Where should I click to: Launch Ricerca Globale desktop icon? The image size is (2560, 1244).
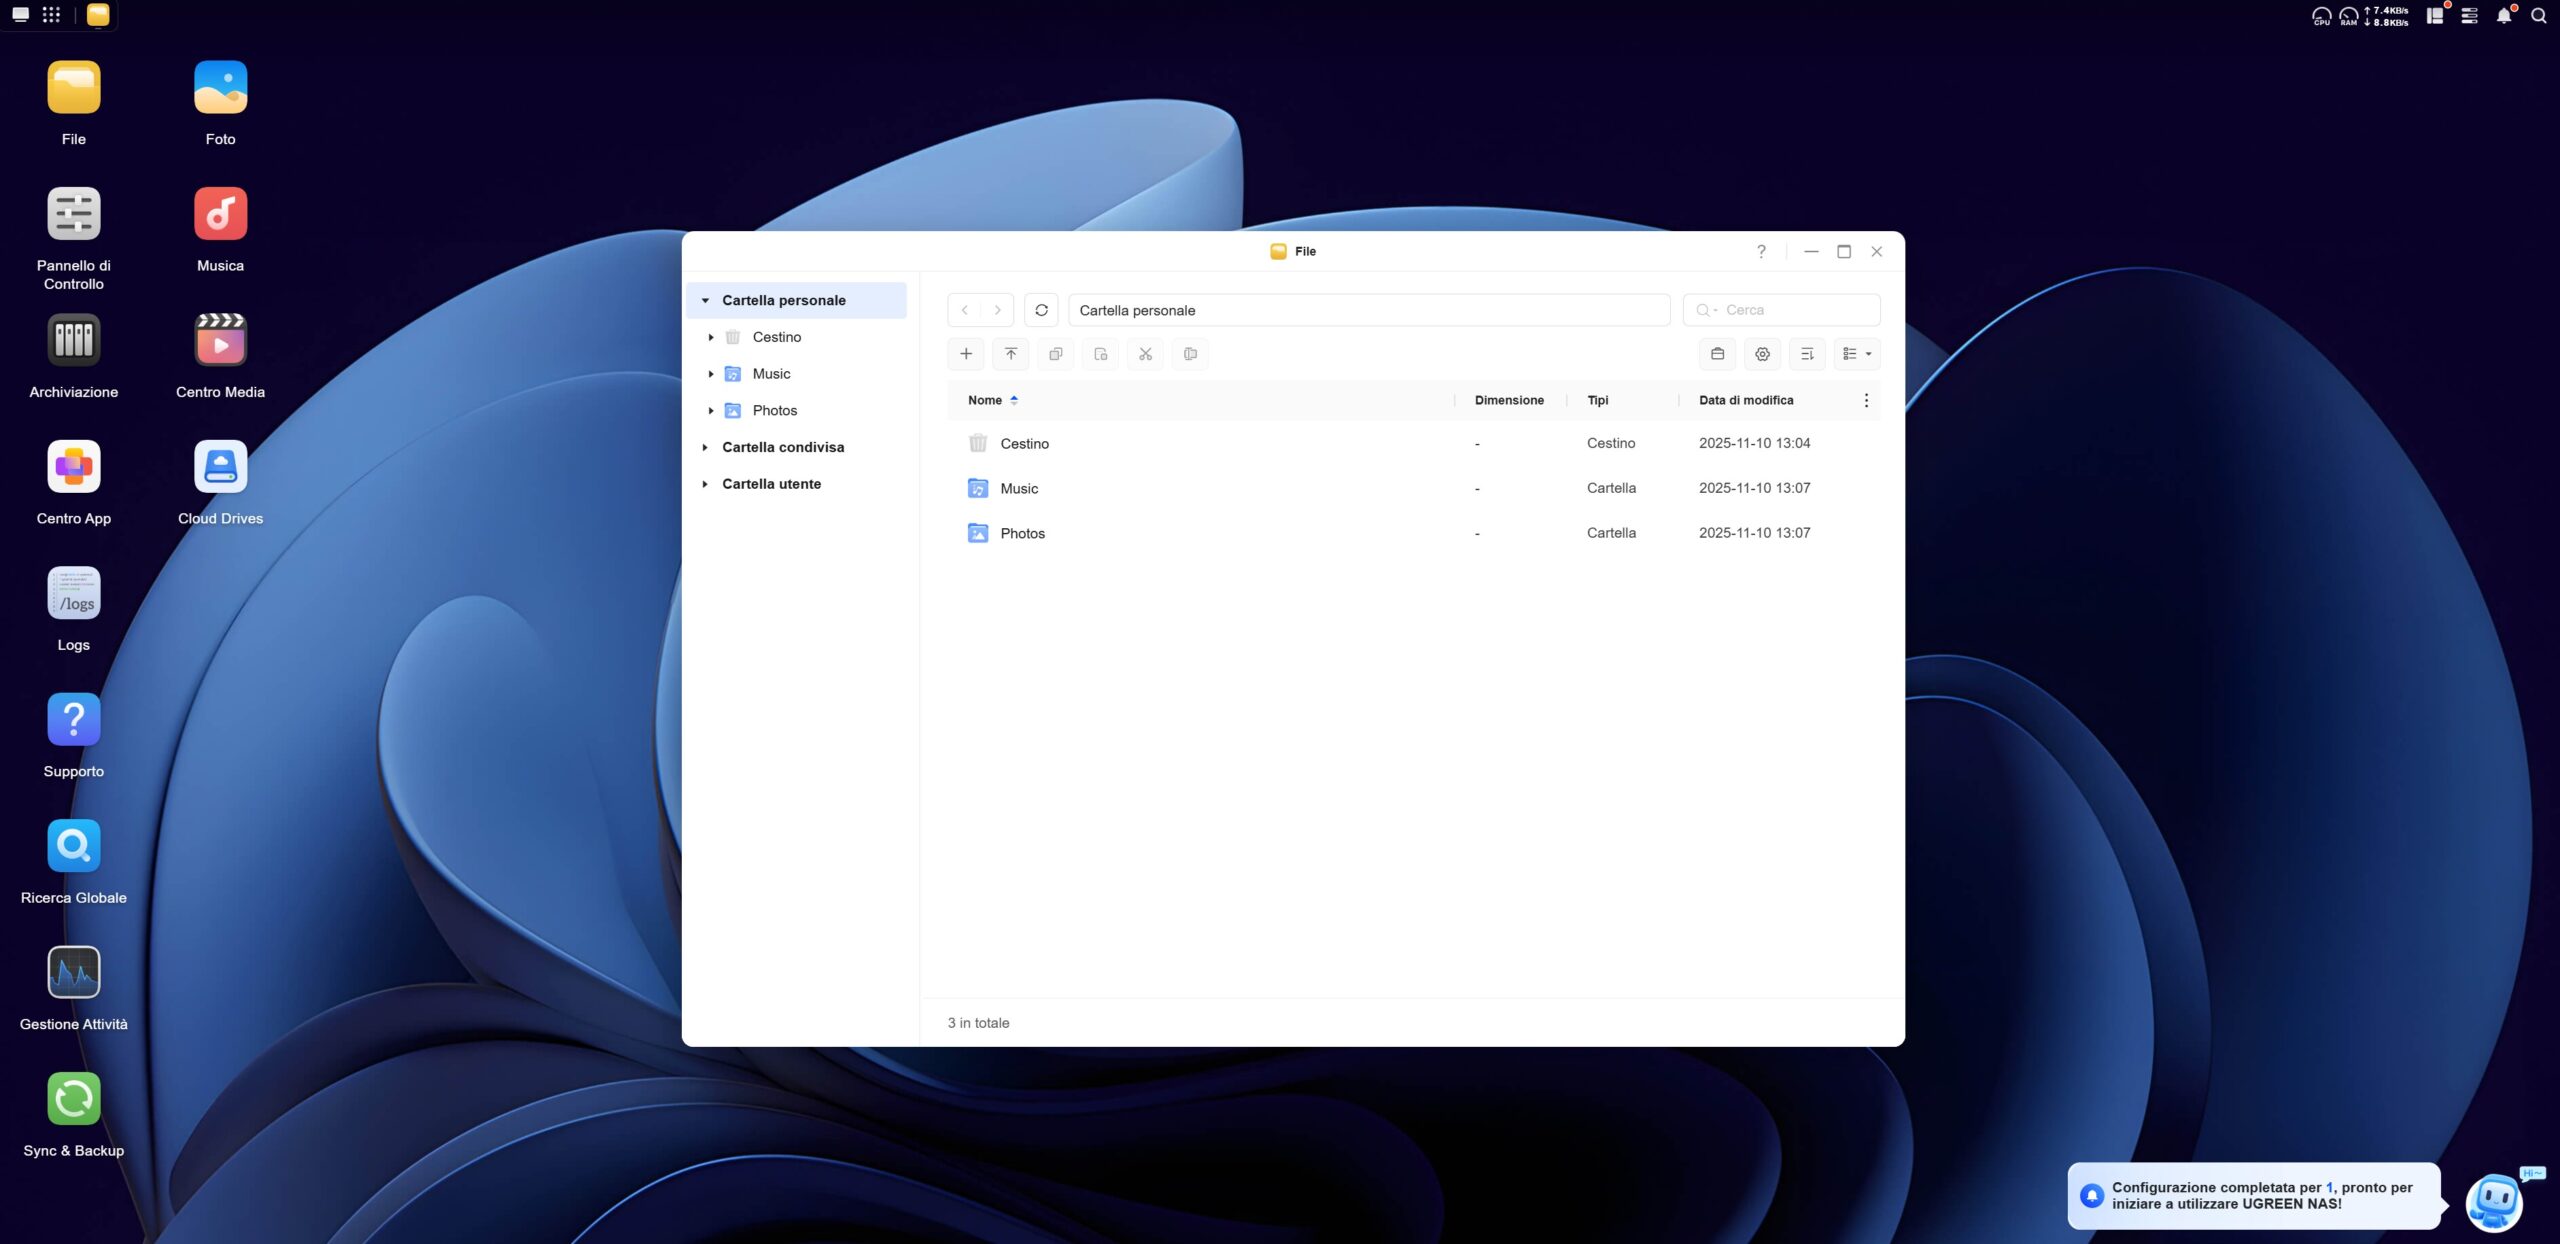coord(73,847)
